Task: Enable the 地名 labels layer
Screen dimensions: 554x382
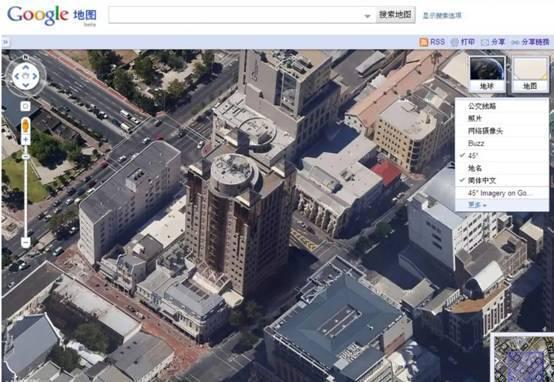Action: (502, 168)
